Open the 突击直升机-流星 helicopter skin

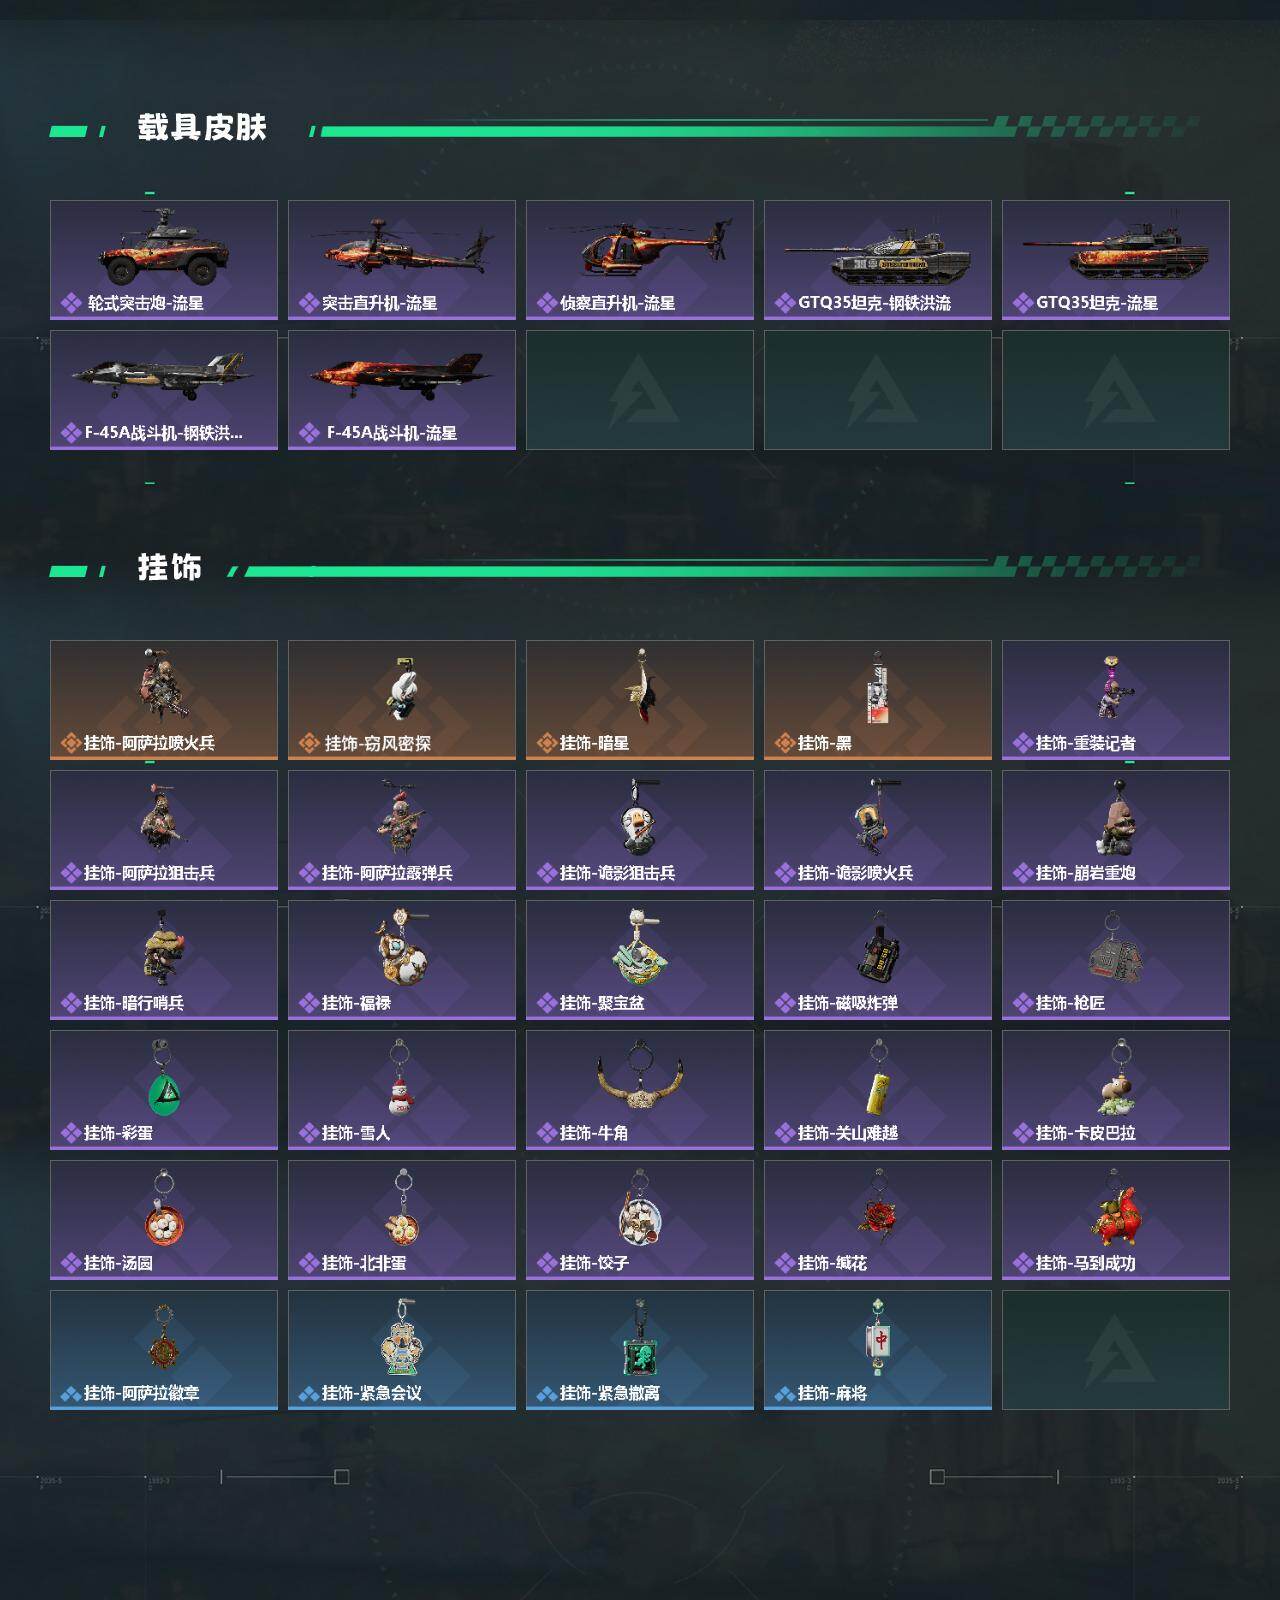(x=402, y=260)
